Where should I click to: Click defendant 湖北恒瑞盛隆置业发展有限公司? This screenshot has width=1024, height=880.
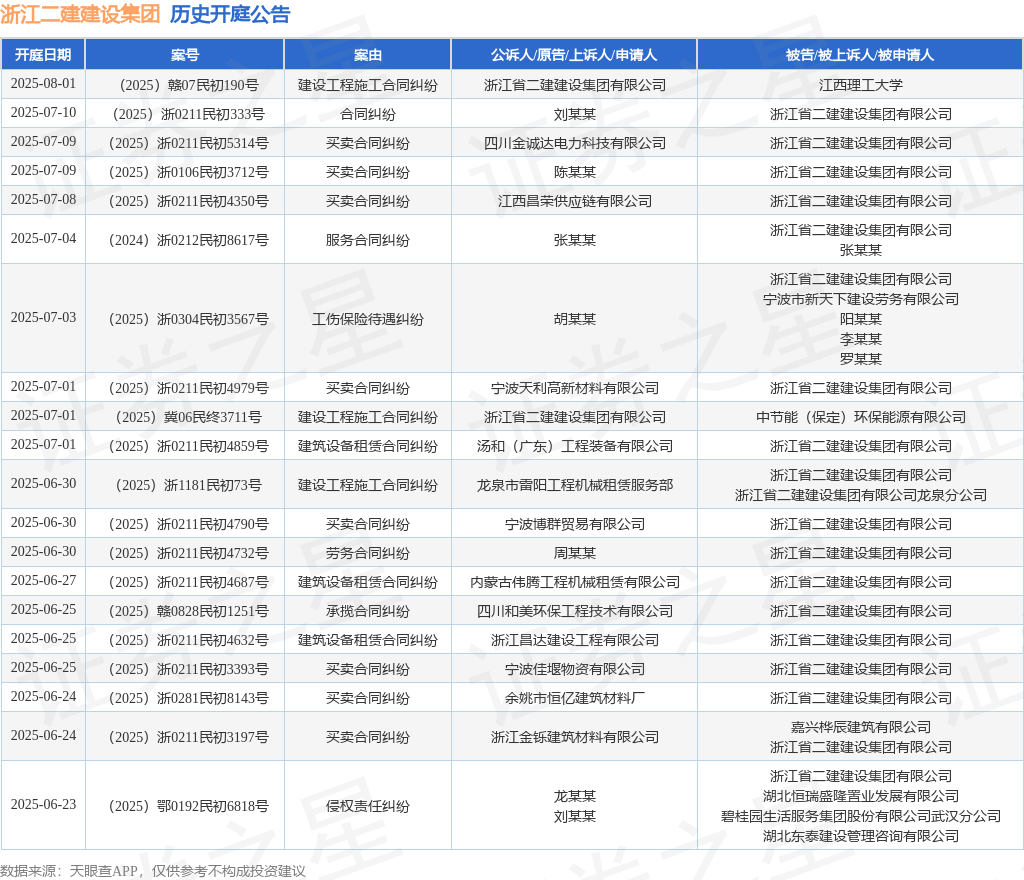(x=860, y=796)
